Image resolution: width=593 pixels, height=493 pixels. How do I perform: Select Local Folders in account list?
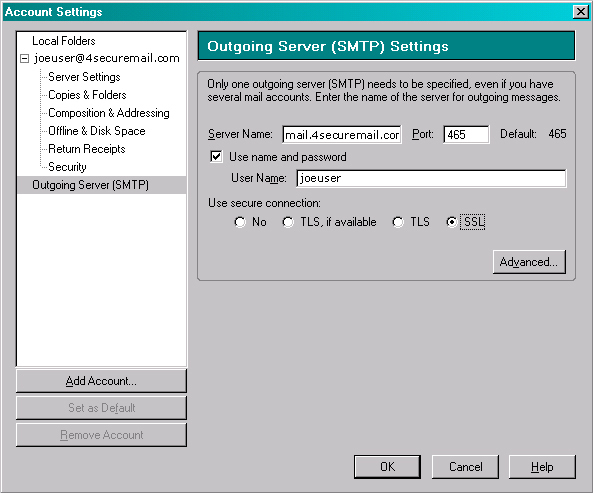tap(64, 41)
